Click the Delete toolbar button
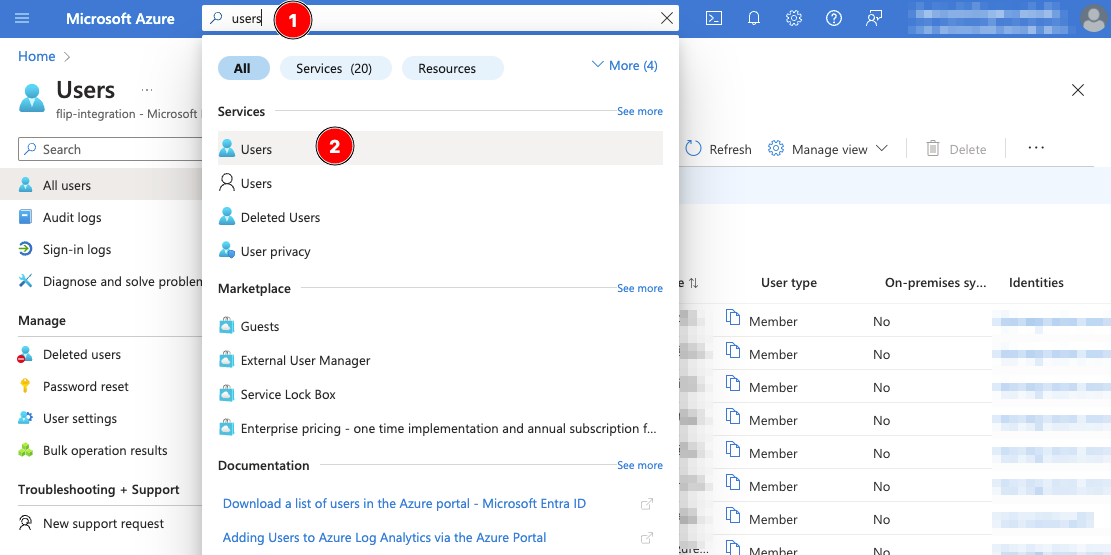 pyautogui.click(x=956, y=149)
